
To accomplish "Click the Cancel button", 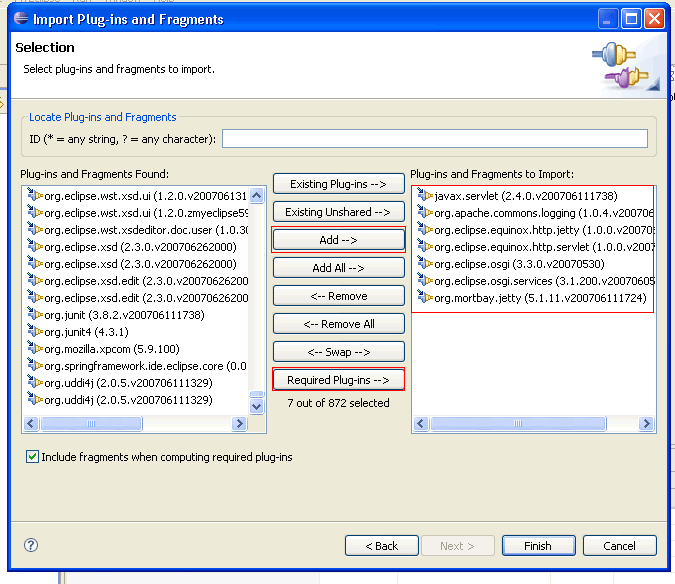I will pos(619,546).
